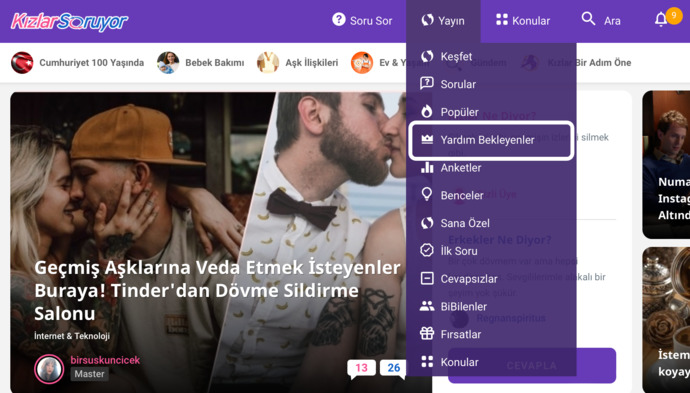
Task: Click the Sana Özel swirl icon
Action: coord(427,223)
